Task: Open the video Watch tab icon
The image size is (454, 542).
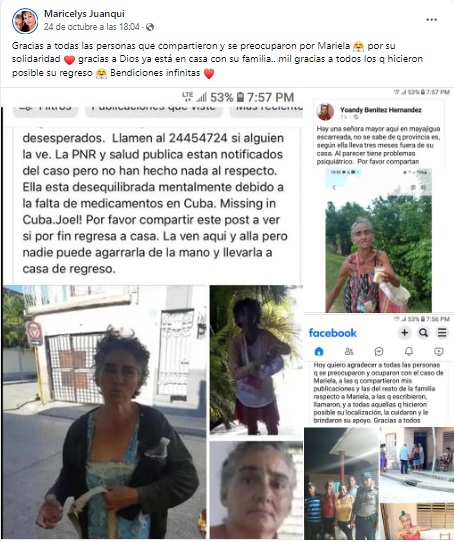Action: [x=438, y=352]
